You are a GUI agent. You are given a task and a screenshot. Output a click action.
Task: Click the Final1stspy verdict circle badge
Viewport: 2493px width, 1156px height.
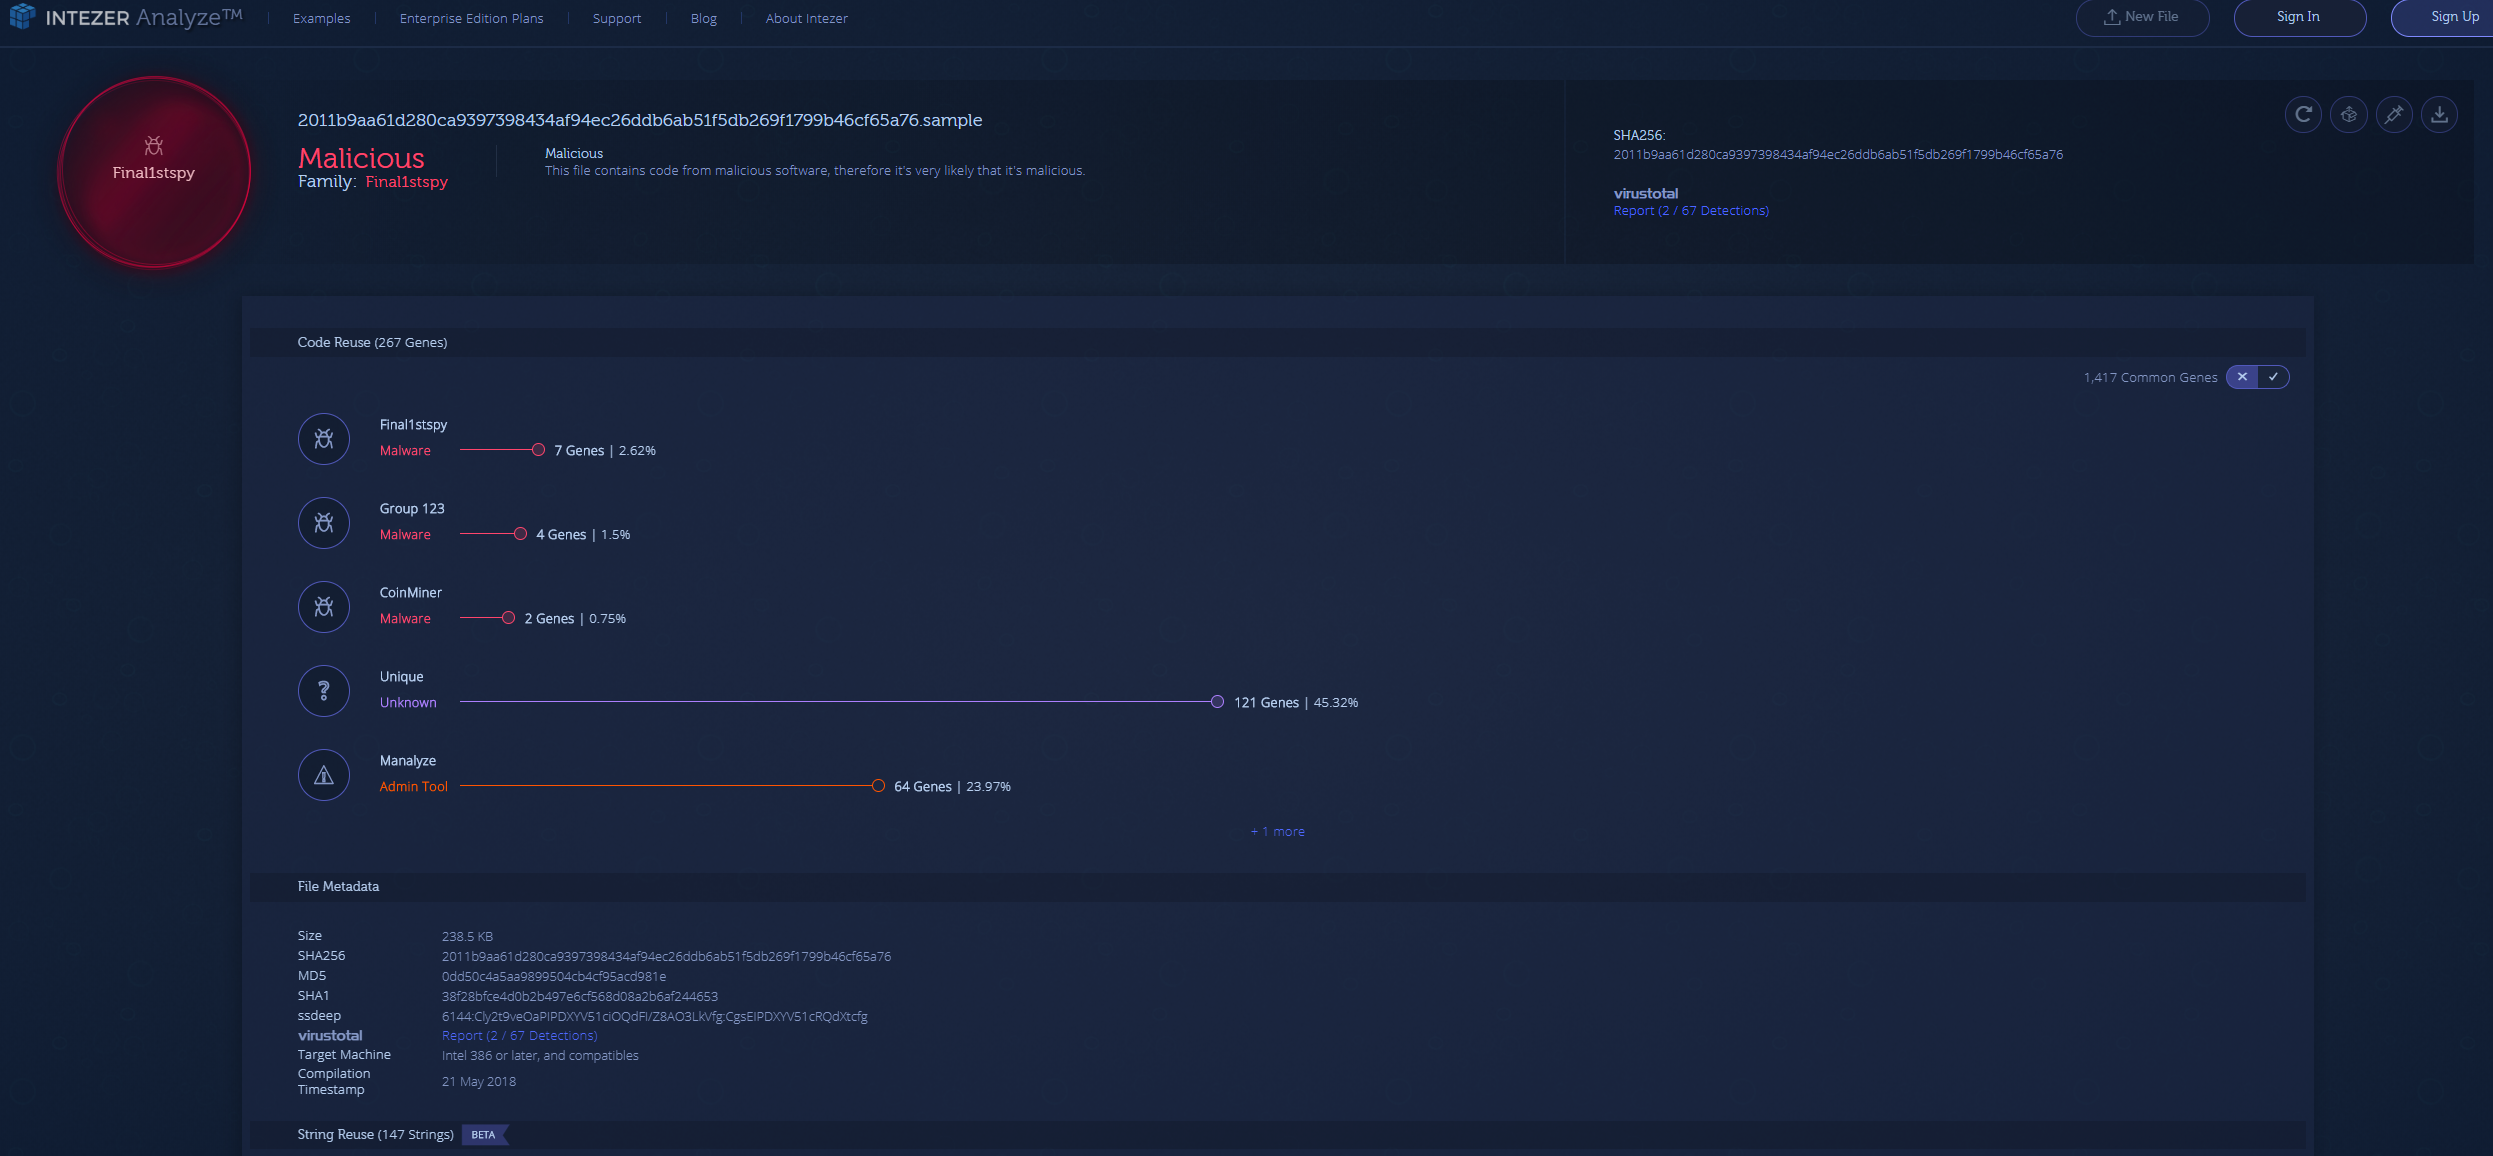[154, 172]
